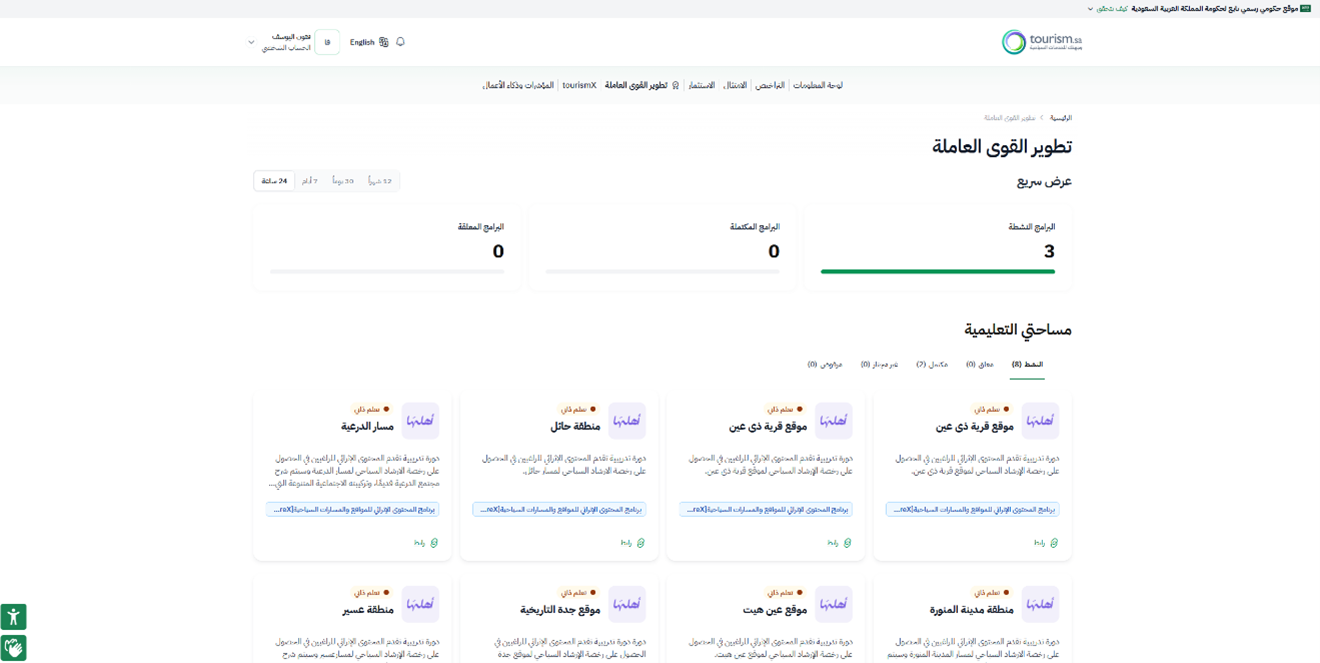Click Ahlan logo on منطقة مدينة المنورة card
This screenshot has height=663, width=1320.
1040,604
